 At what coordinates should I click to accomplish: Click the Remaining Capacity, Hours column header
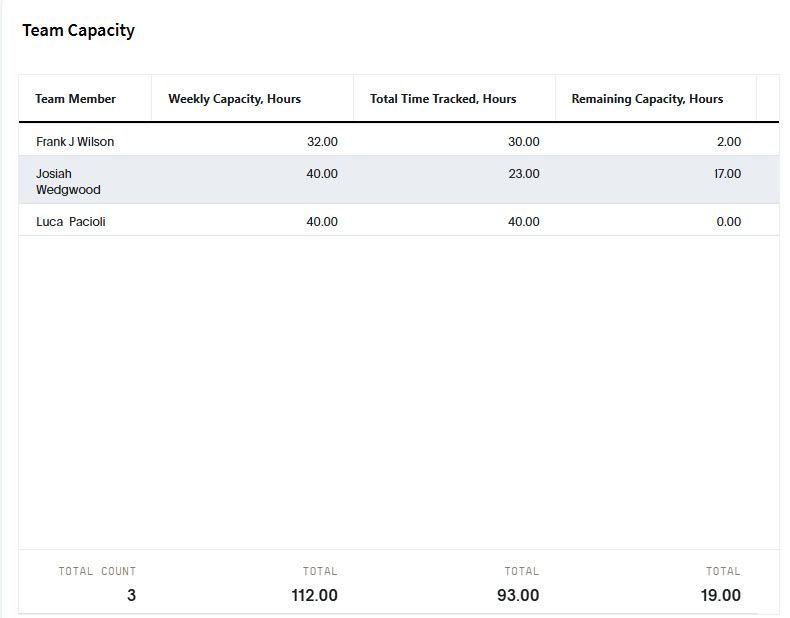647,99
